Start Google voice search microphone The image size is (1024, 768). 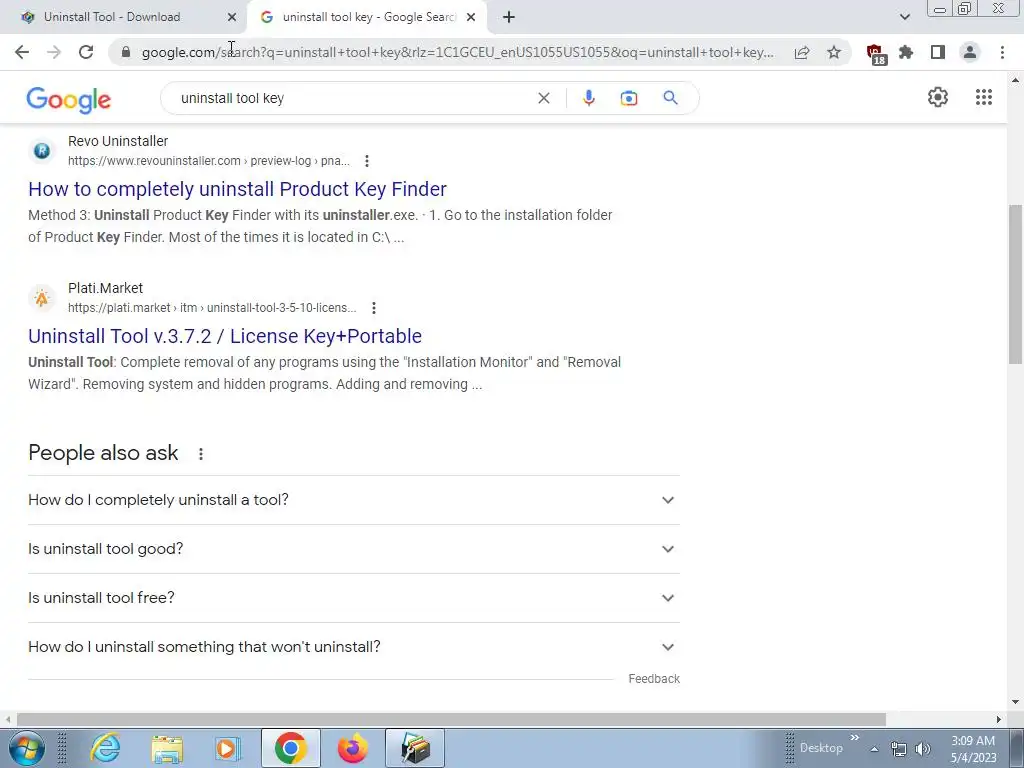(x=588, y=98)
